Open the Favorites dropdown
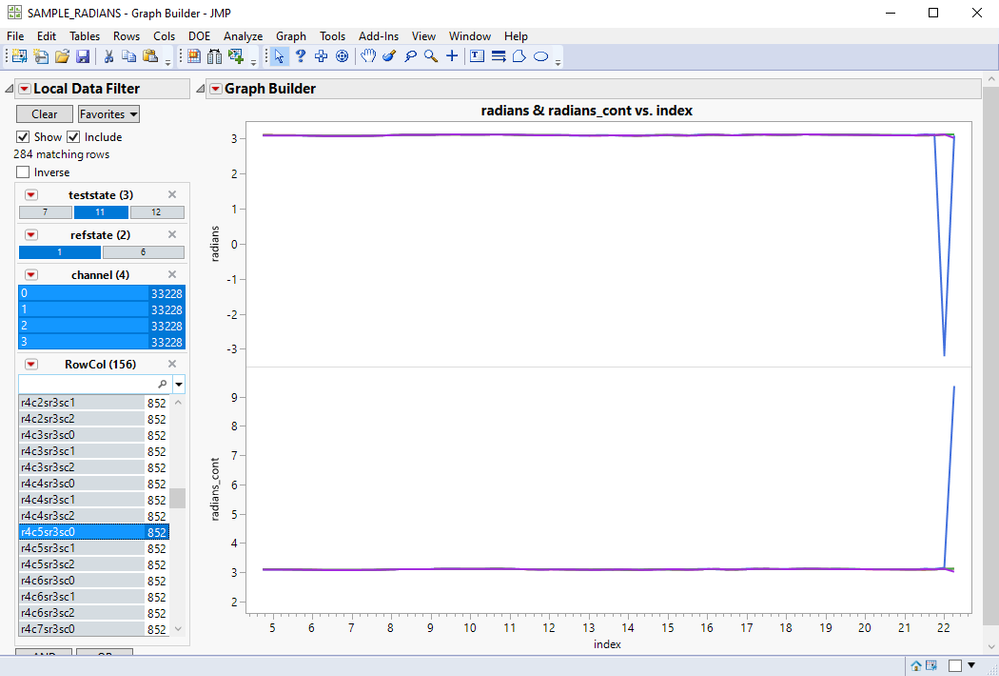999x676 pixels. [x=109, y=114]
